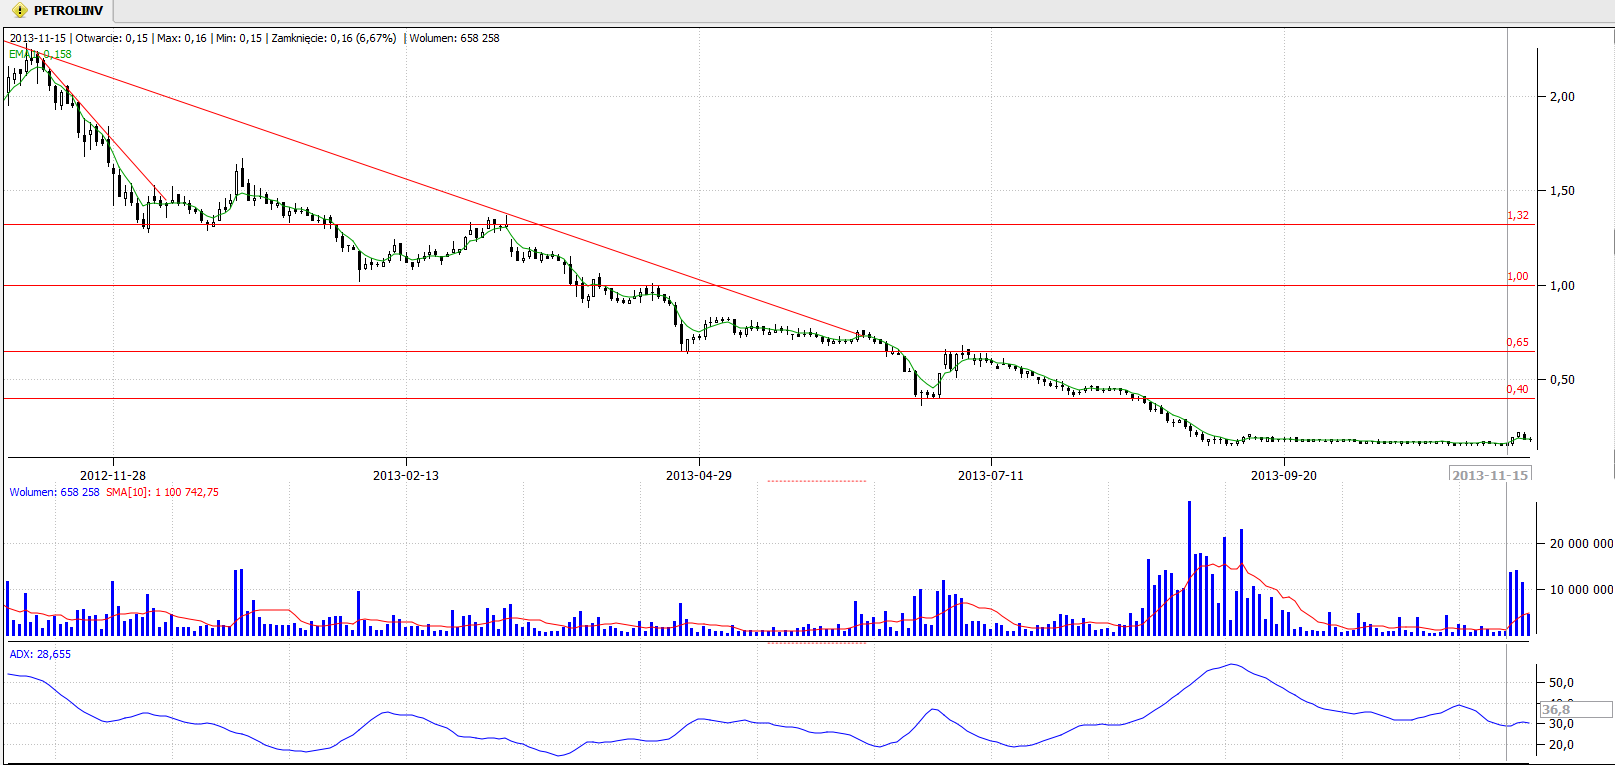
Task: Click the yellow warning icon beside PETROLINV
Action: pos(20,11)
